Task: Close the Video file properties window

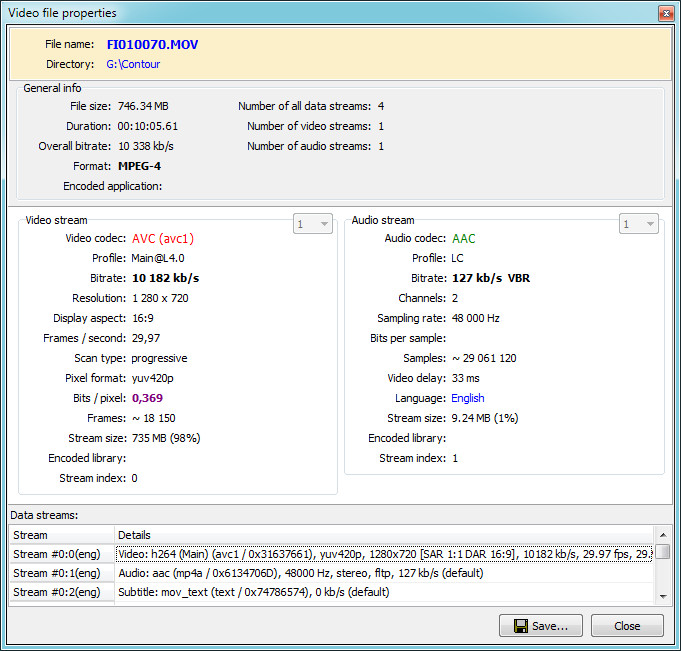Action: [666, 13]
